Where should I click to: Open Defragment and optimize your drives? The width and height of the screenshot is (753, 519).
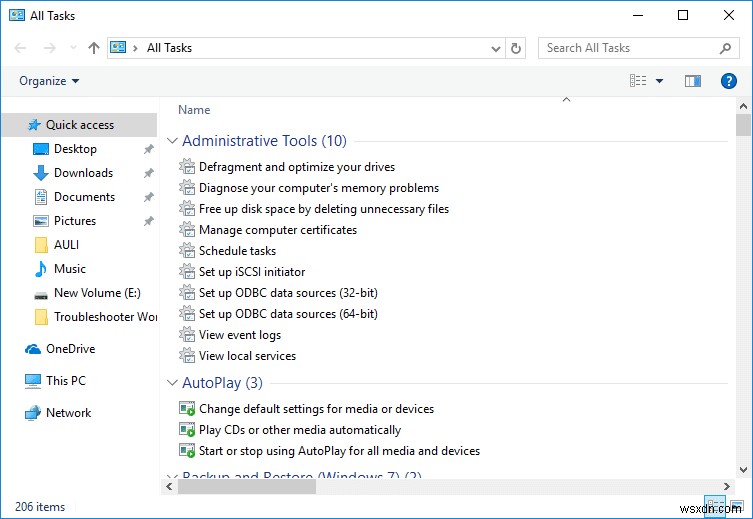pyautogui.click(x=296, y=167)
